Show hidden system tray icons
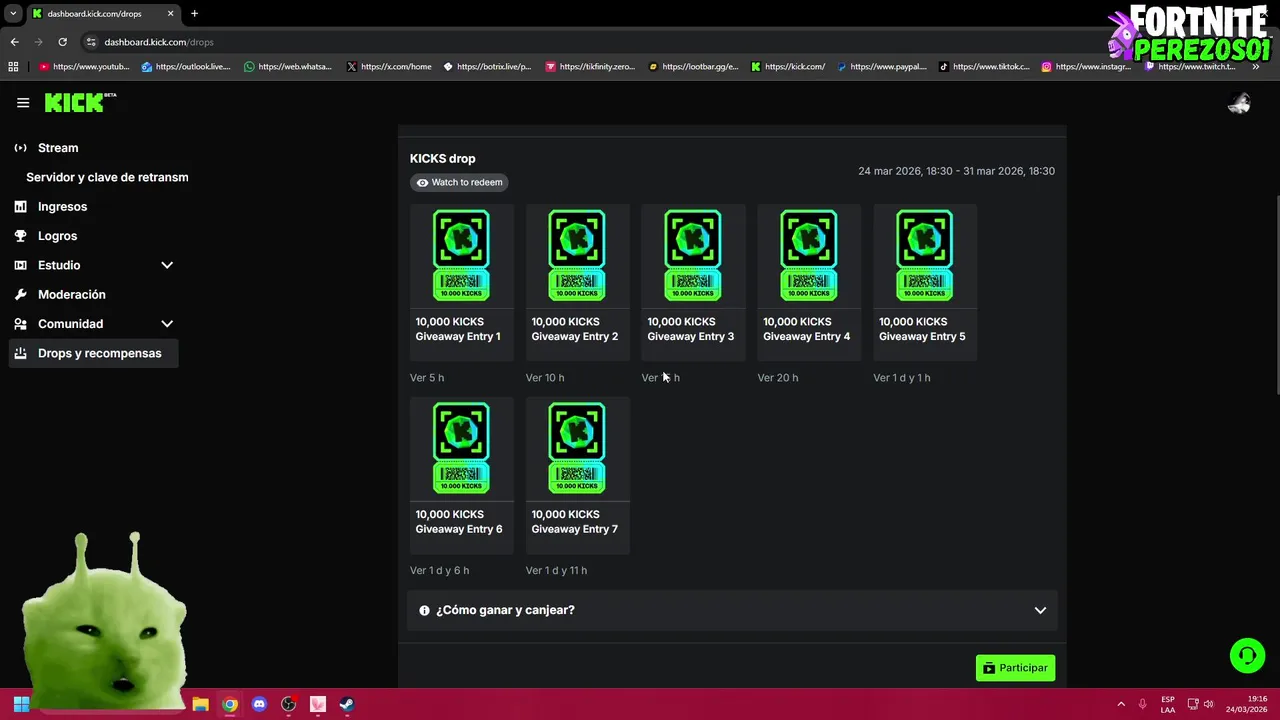Screen dimensions: 1280x720 [1121, 704]
